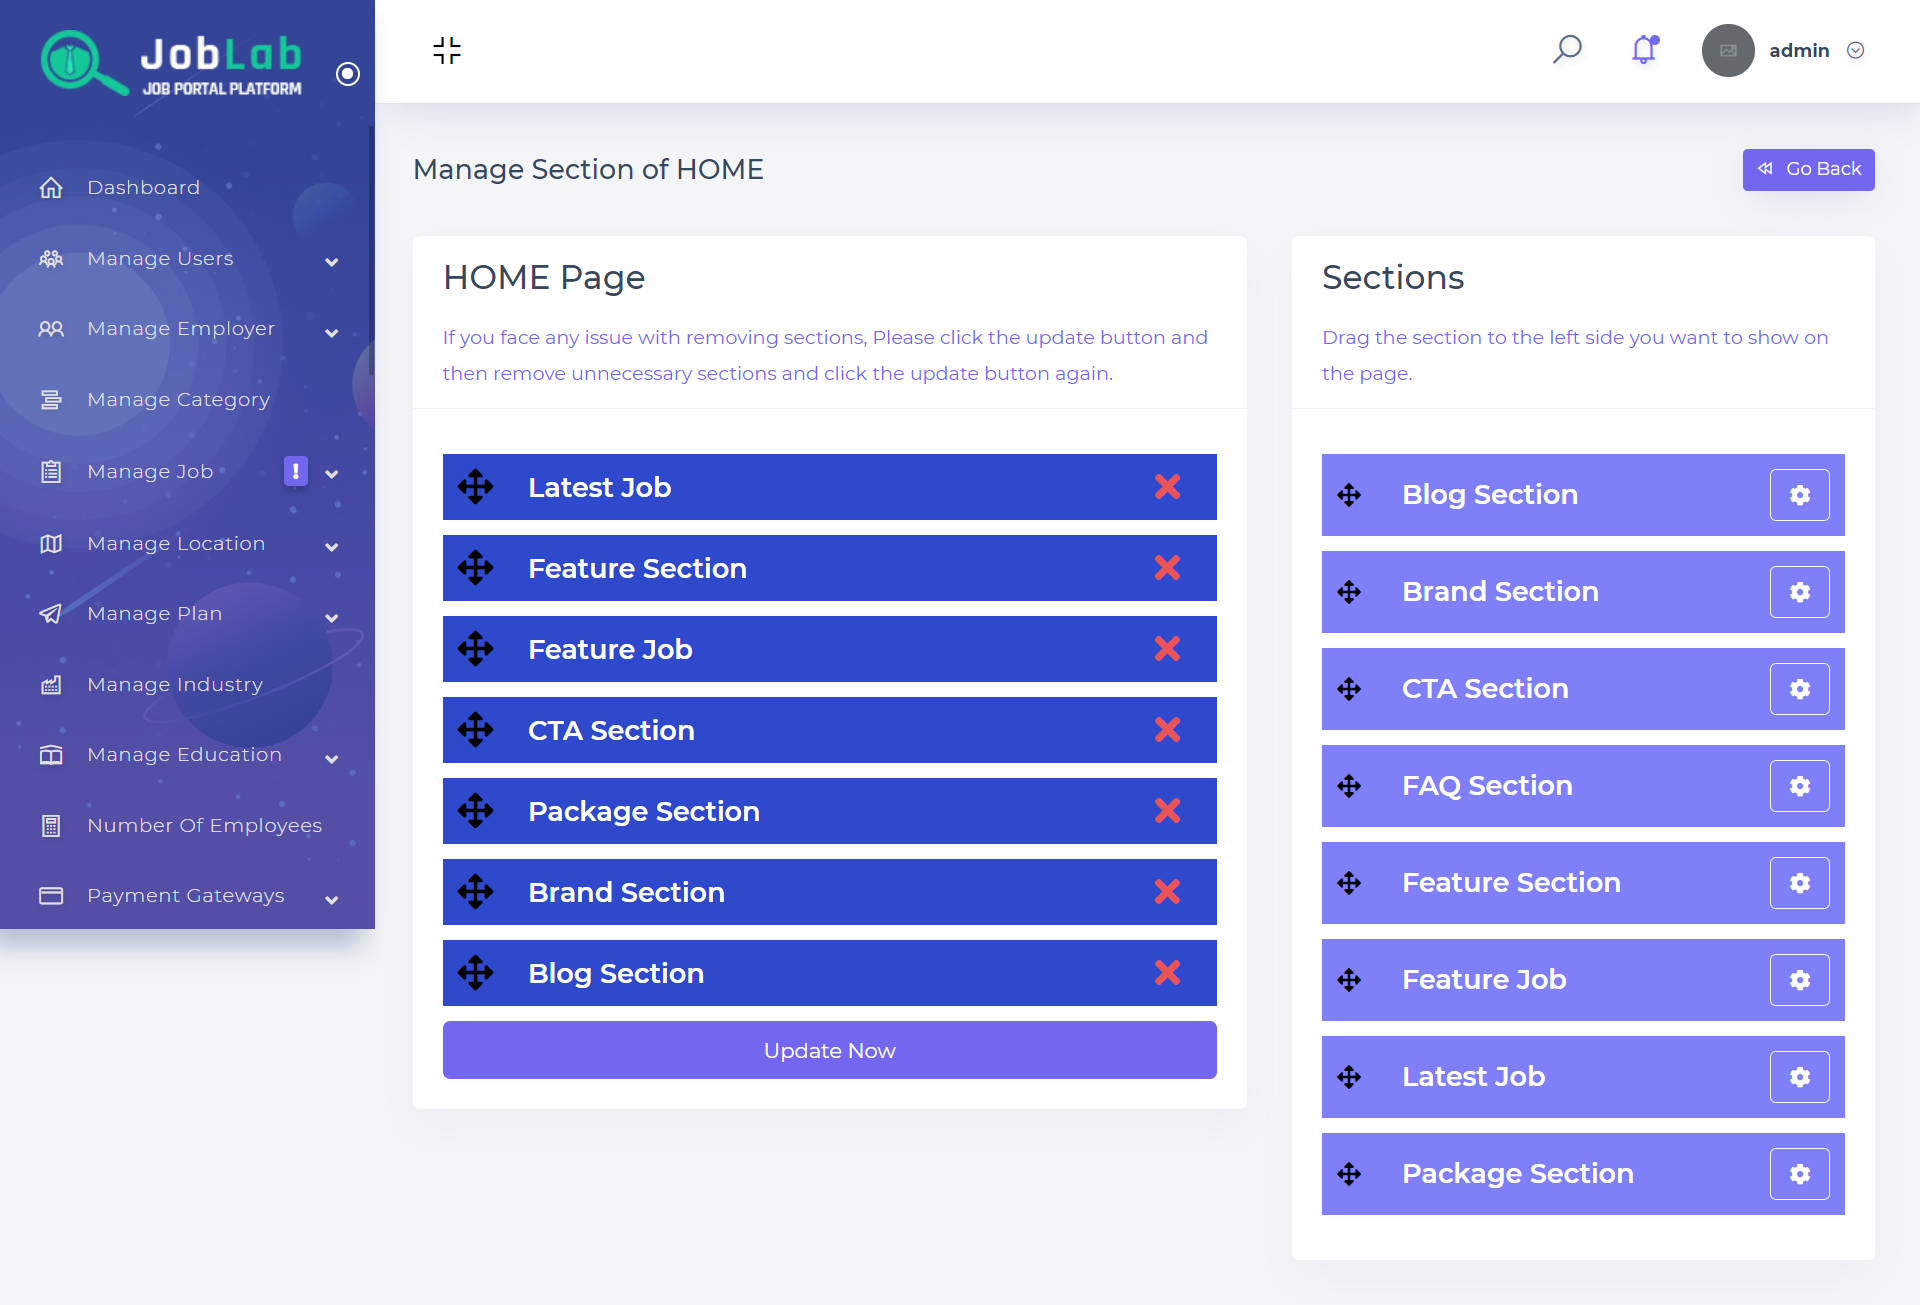1920x1305 pixels.
Task: Open settings gear for Brand Section
Action: coord(1799,592)
